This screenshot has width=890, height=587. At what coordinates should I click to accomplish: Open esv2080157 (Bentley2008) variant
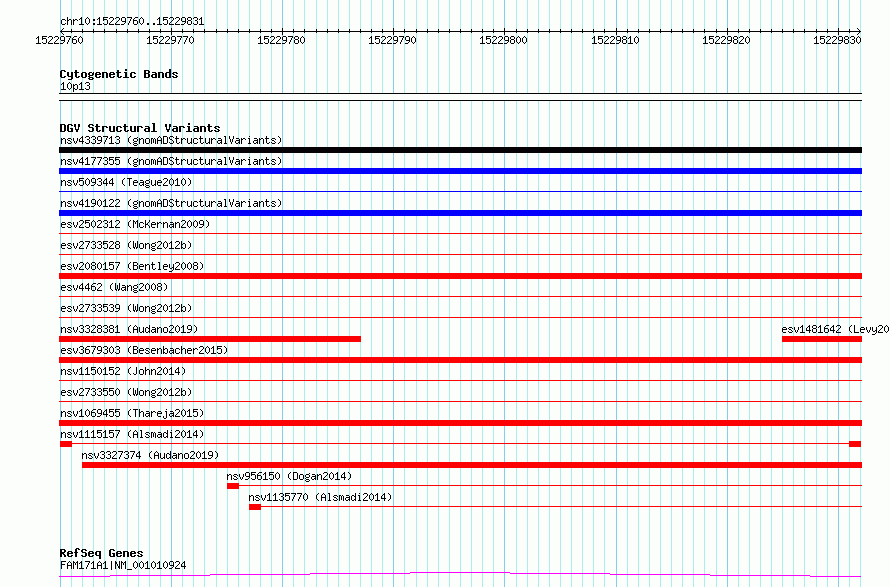point(132,266)
